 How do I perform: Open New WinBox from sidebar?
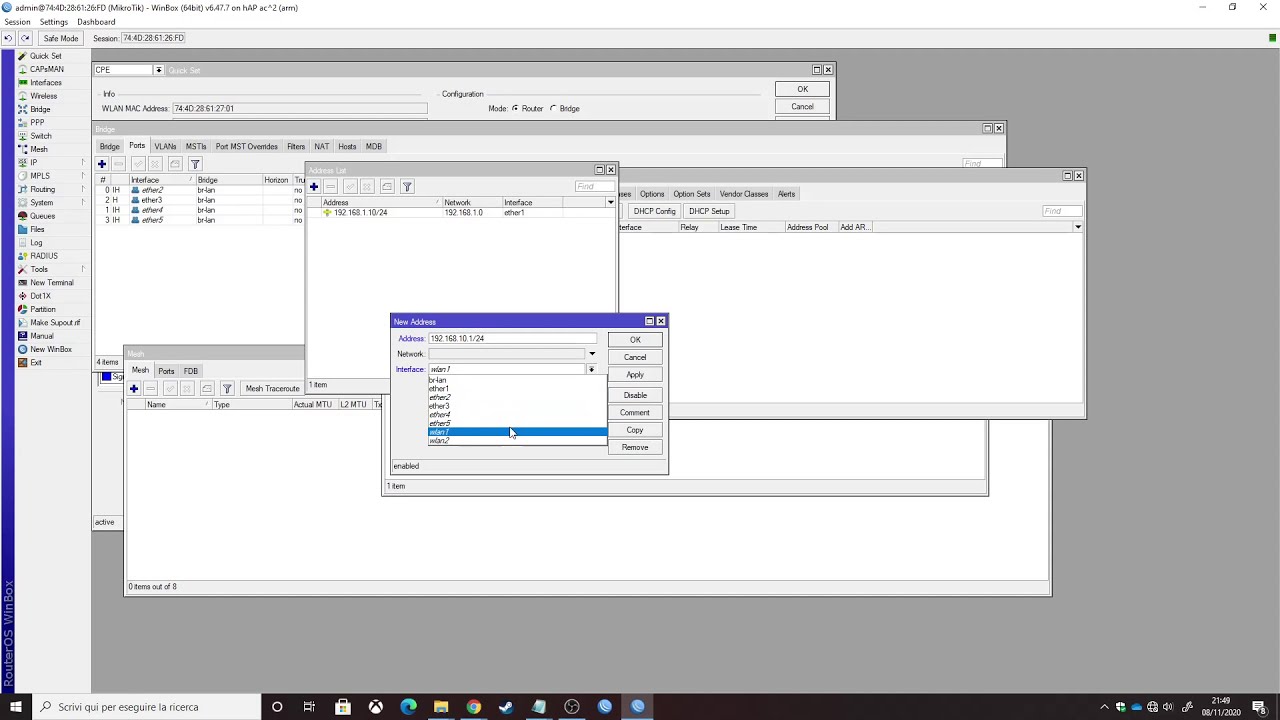click(x=50, y=349)
